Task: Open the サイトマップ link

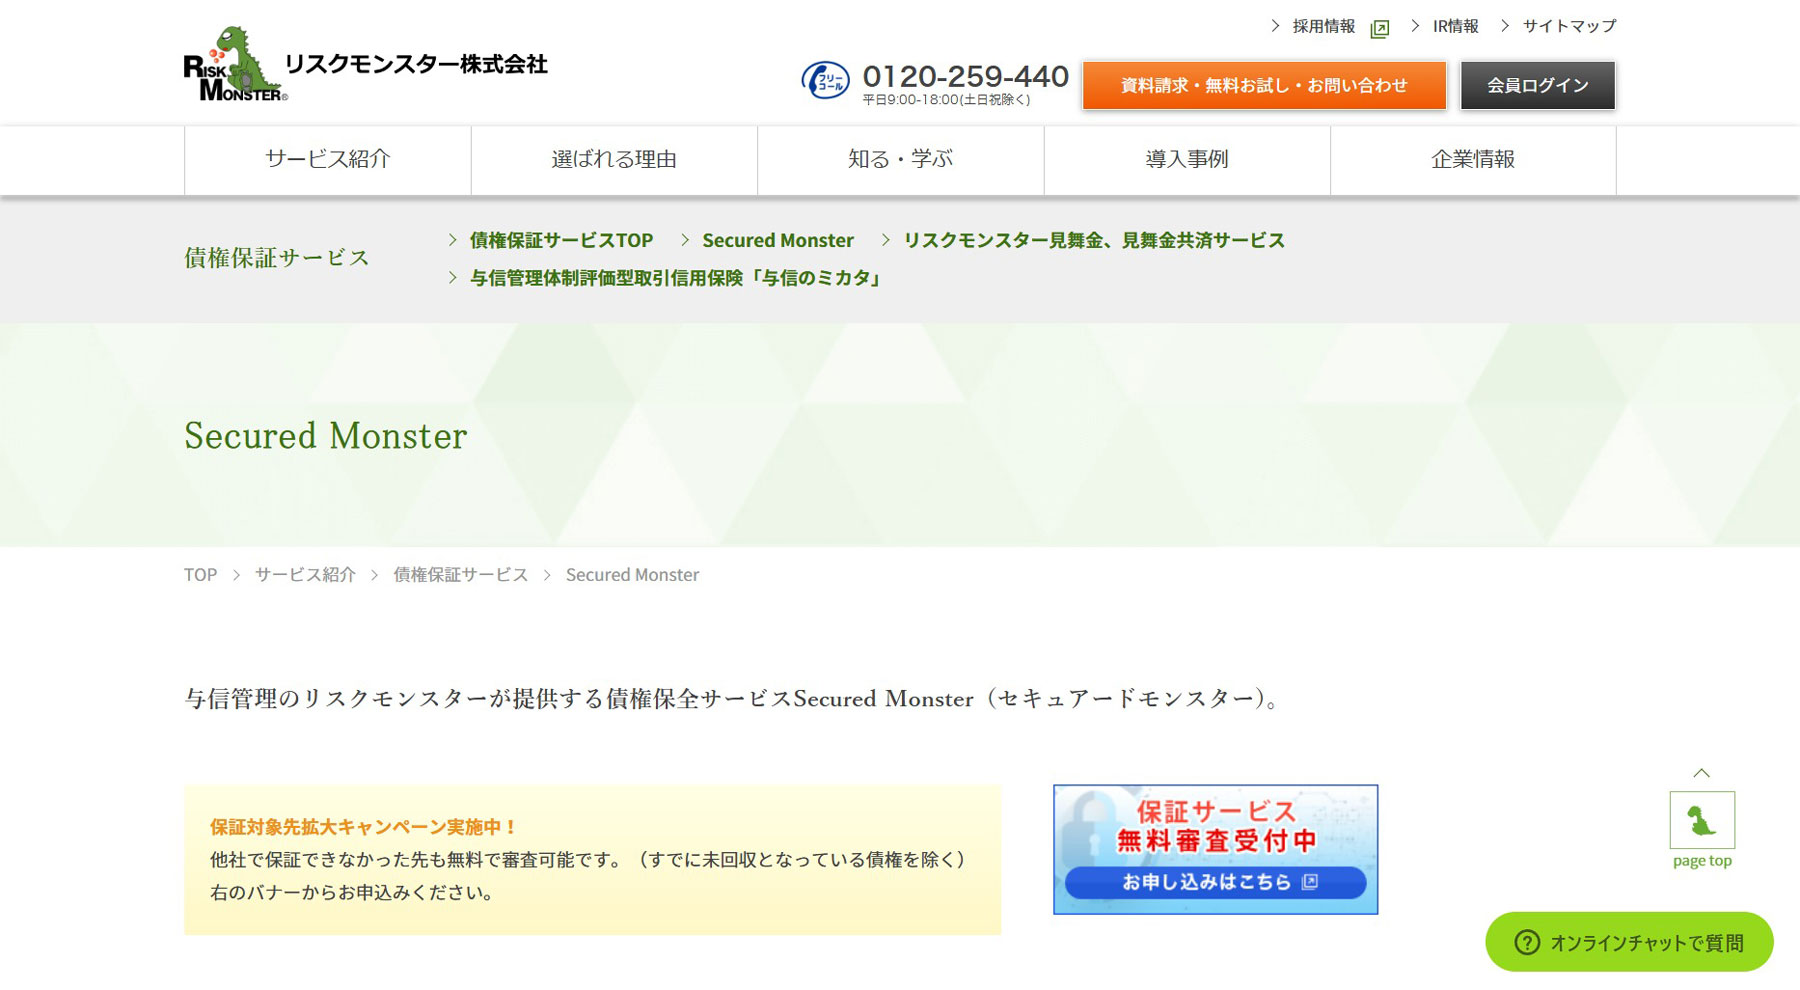Action: (x=1569, y=26)
